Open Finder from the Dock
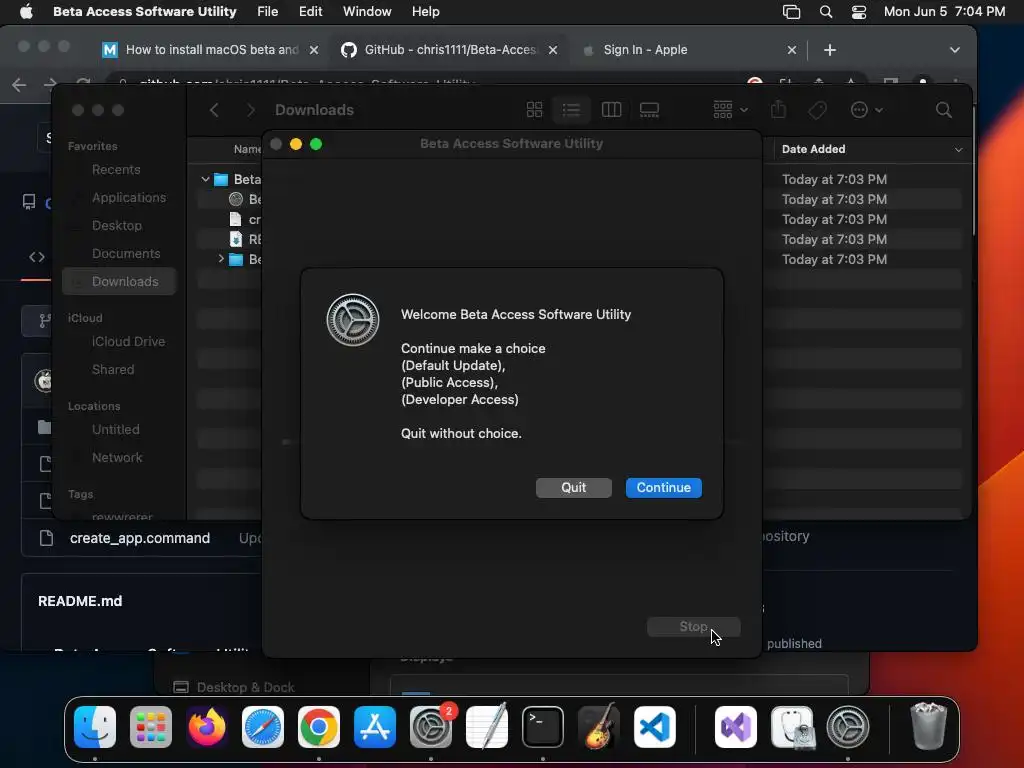This screenshot has width=1024, height=768. 95,727
